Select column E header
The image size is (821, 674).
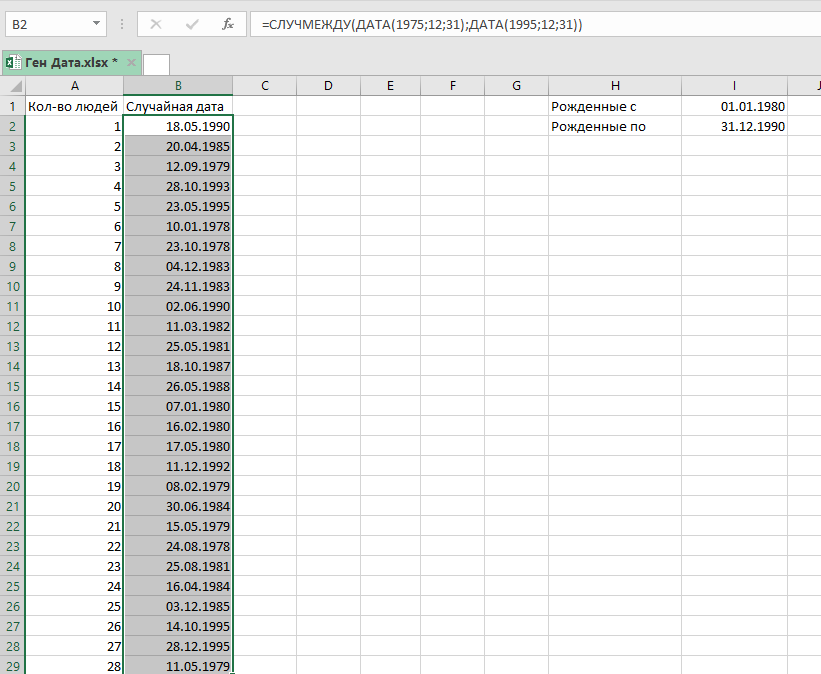click(x=390, y=86)
